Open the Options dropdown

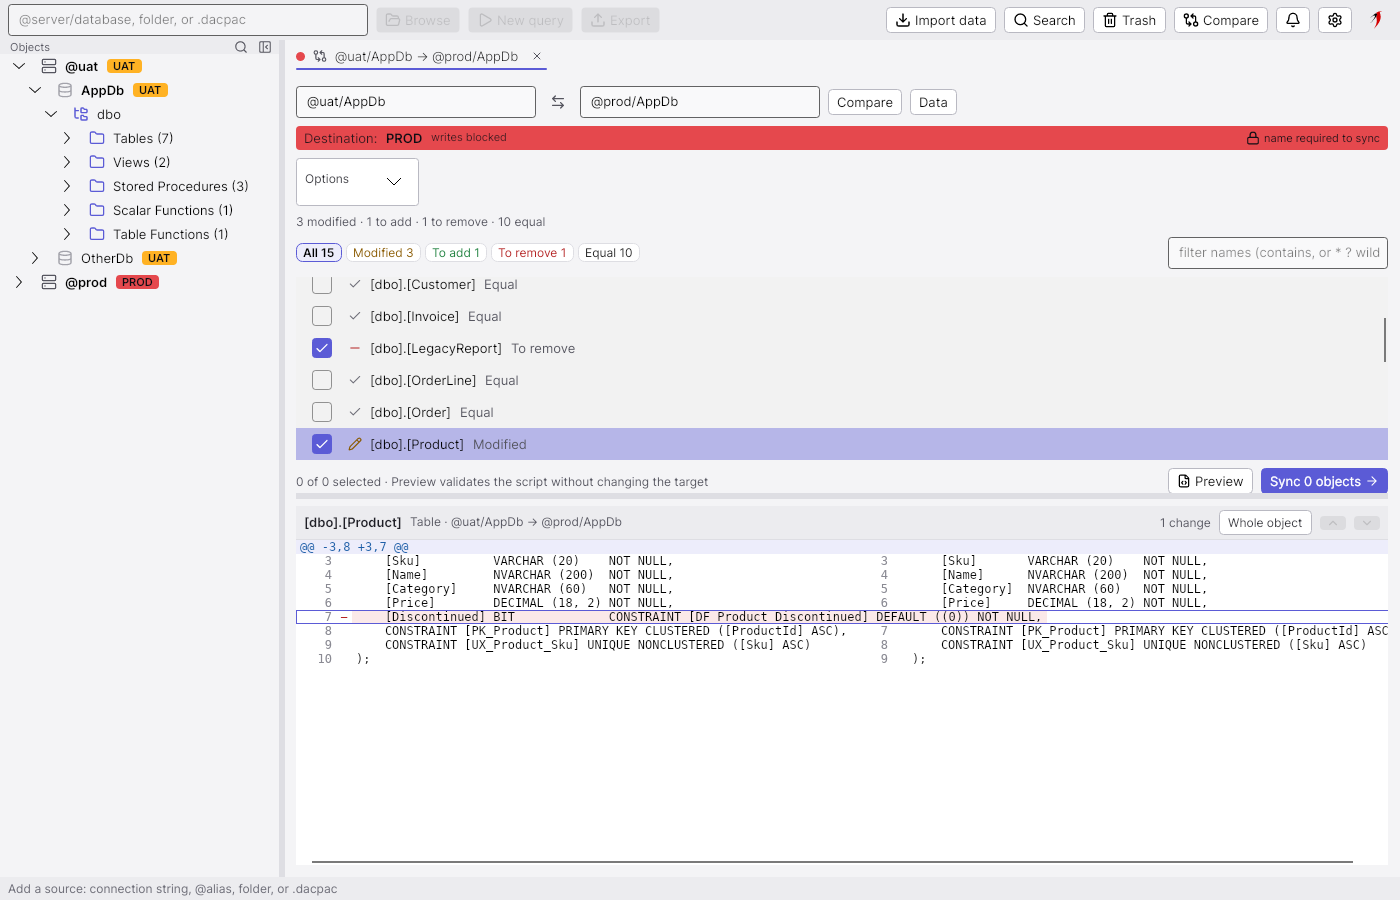(x=357, y=181)
